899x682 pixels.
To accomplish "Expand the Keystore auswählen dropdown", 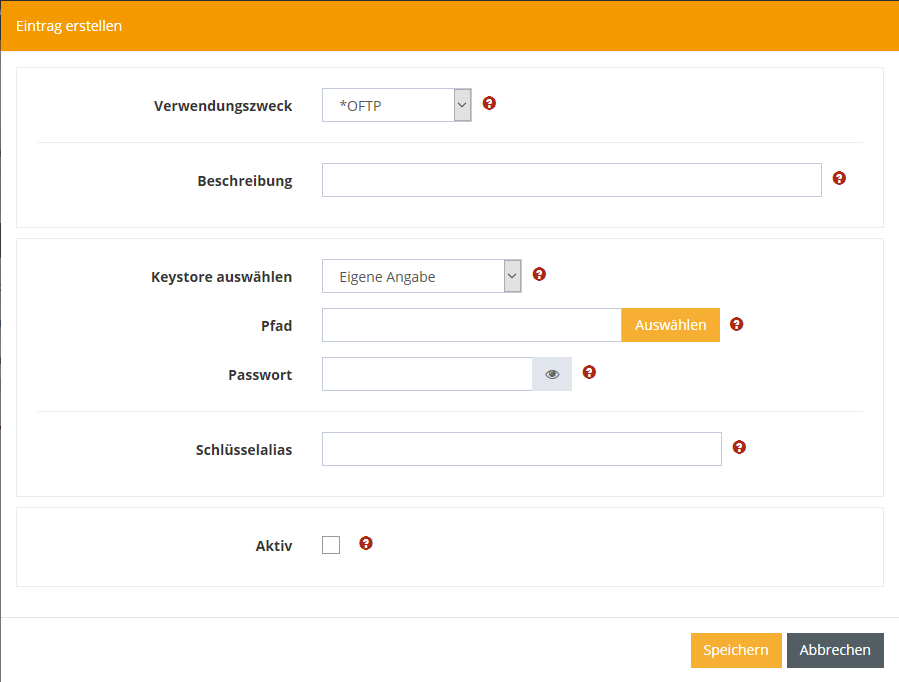I will coord(421,276).
